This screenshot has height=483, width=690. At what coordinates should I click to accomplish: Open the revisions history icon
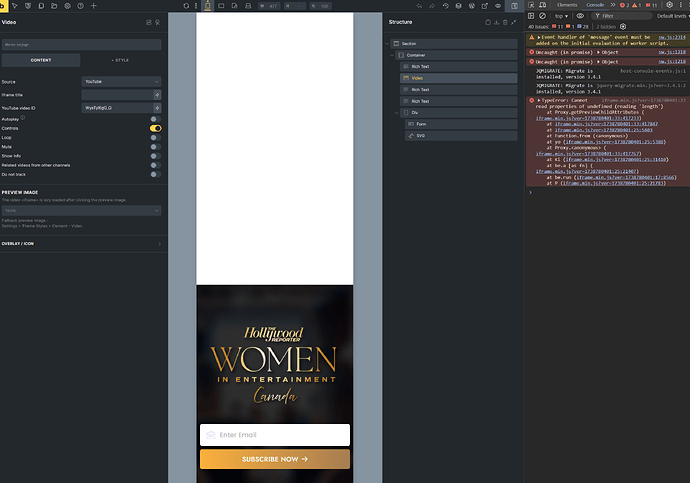click(x=445, y=6)
